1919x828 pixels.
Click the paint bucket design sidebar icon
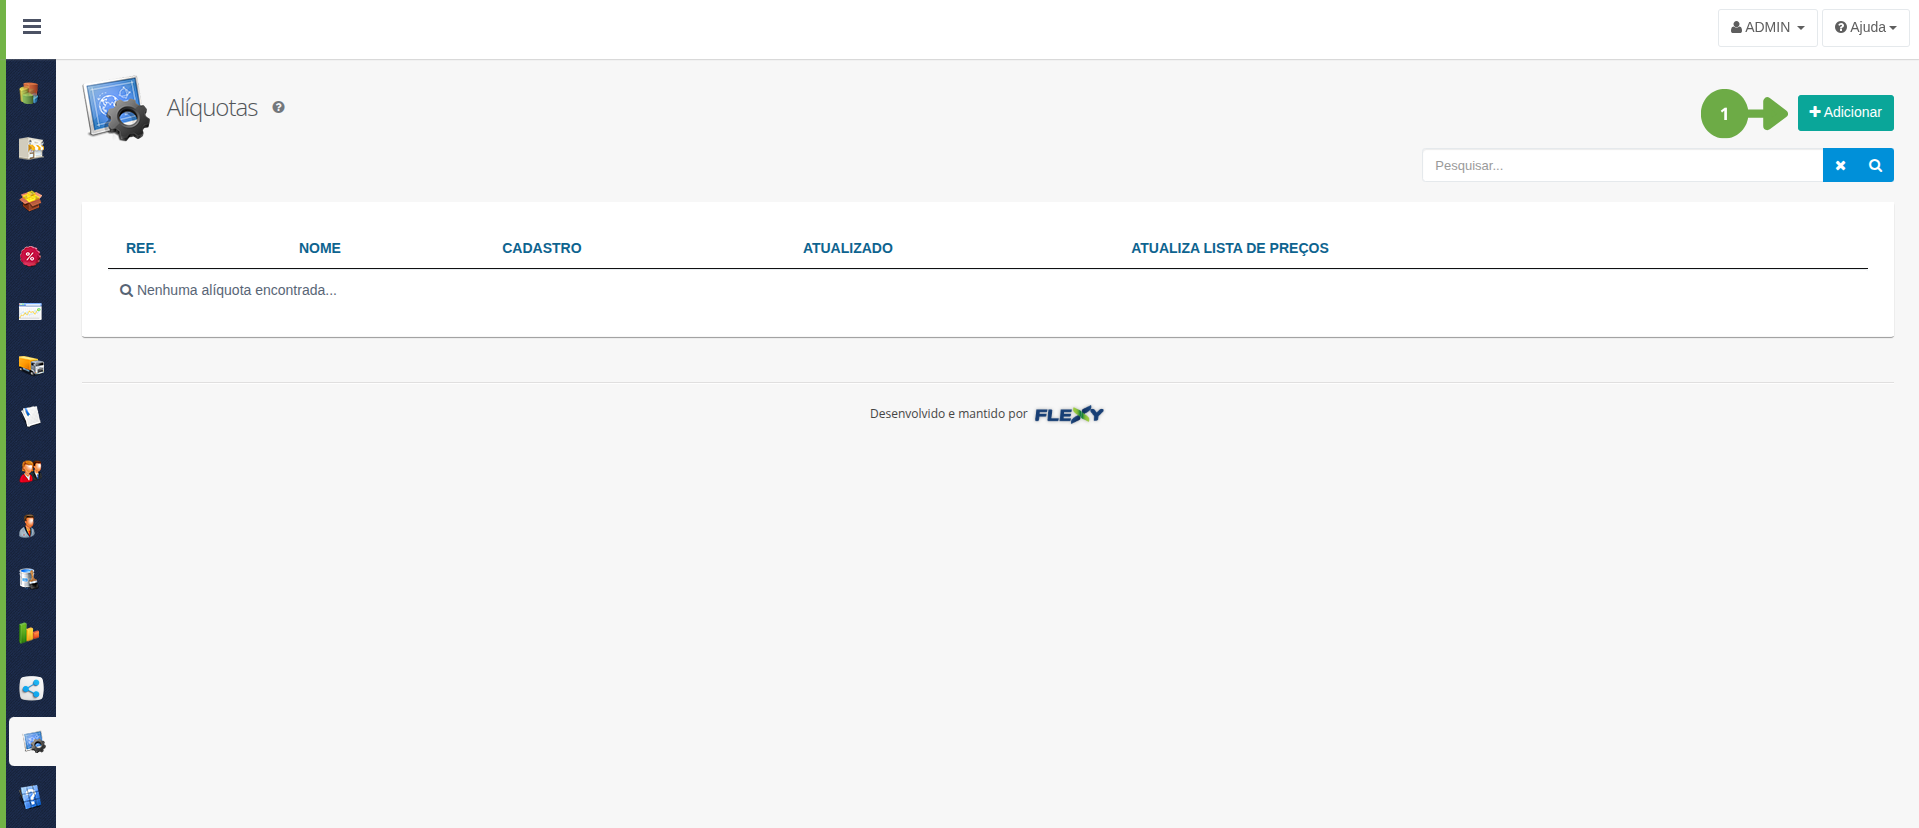(x=30, y=579)
